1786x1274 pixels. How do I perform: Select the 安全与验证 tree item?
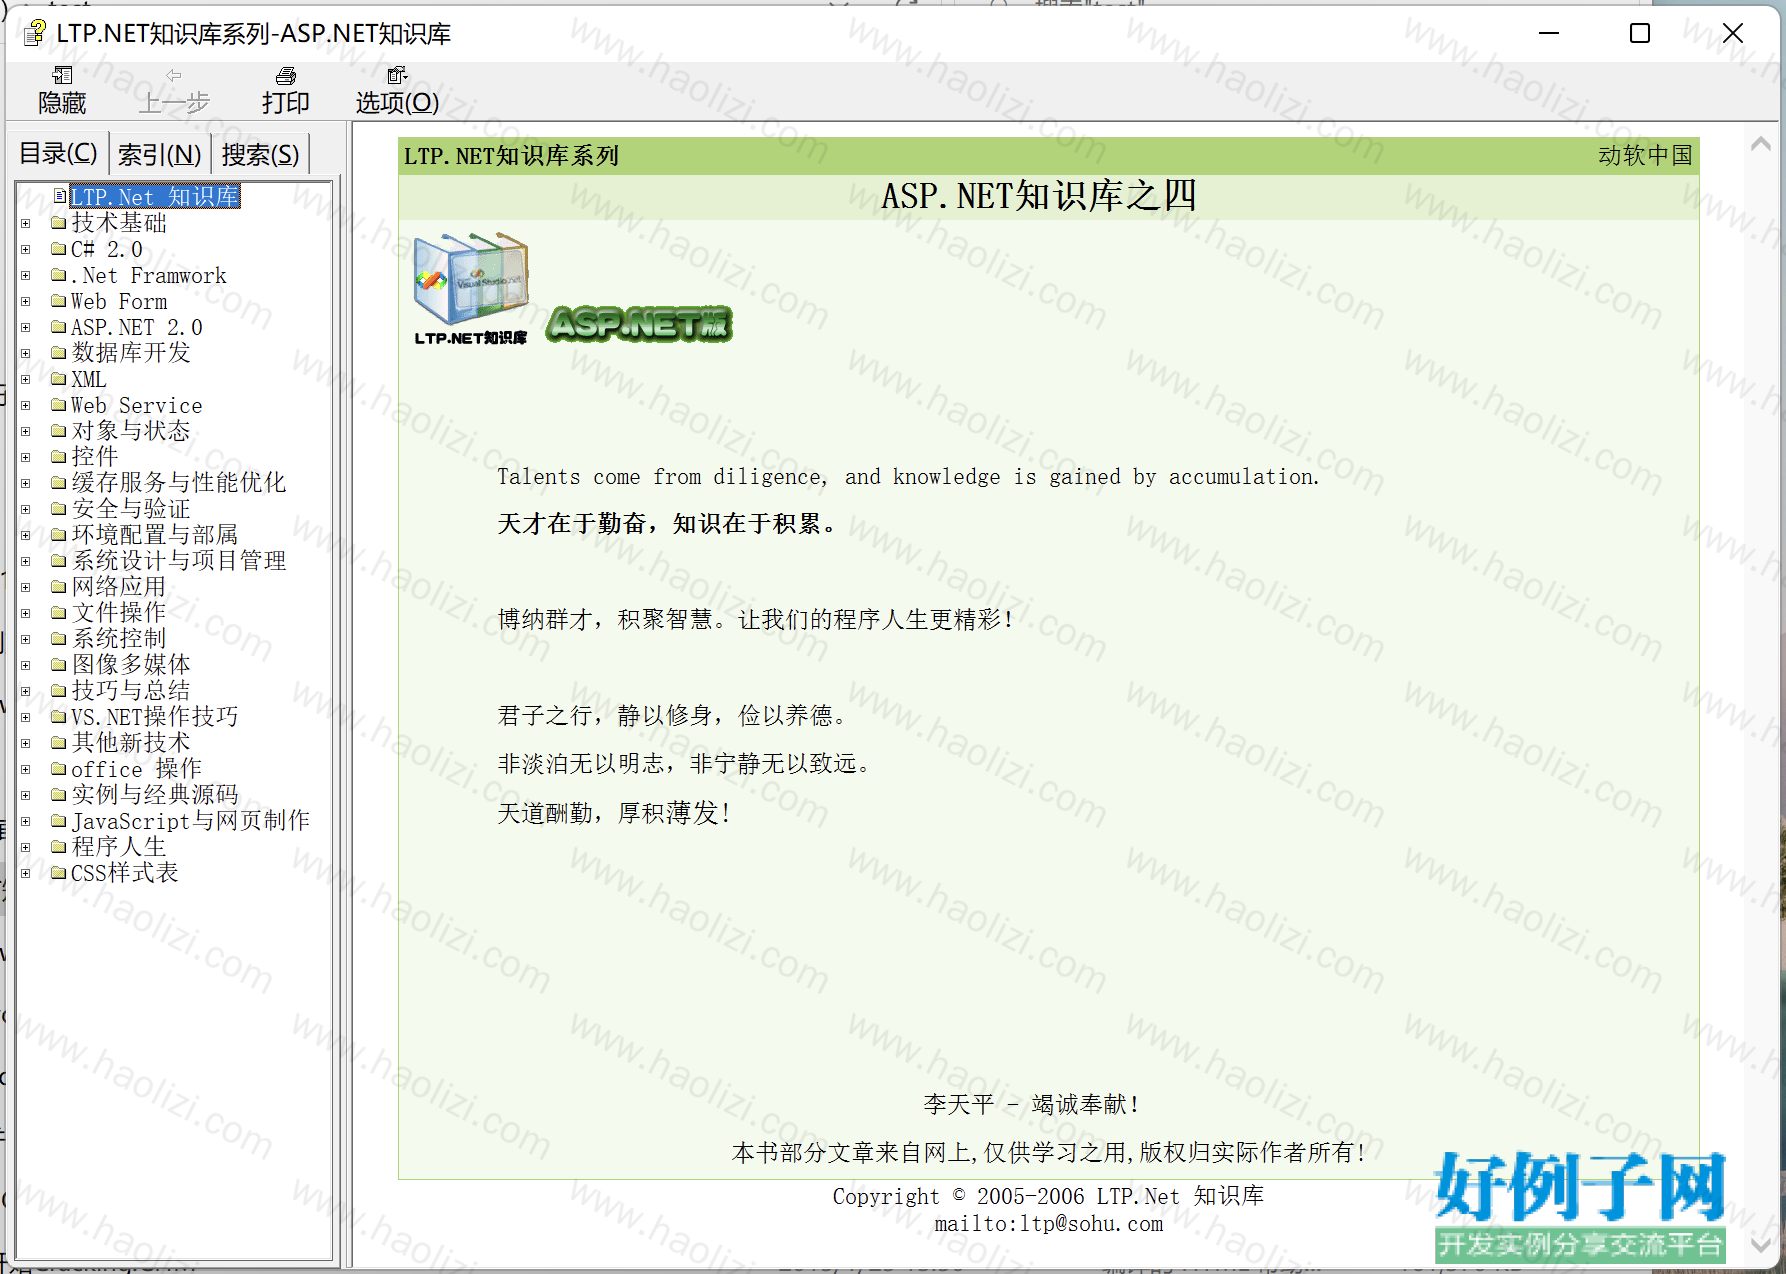(x=131, y=509)
